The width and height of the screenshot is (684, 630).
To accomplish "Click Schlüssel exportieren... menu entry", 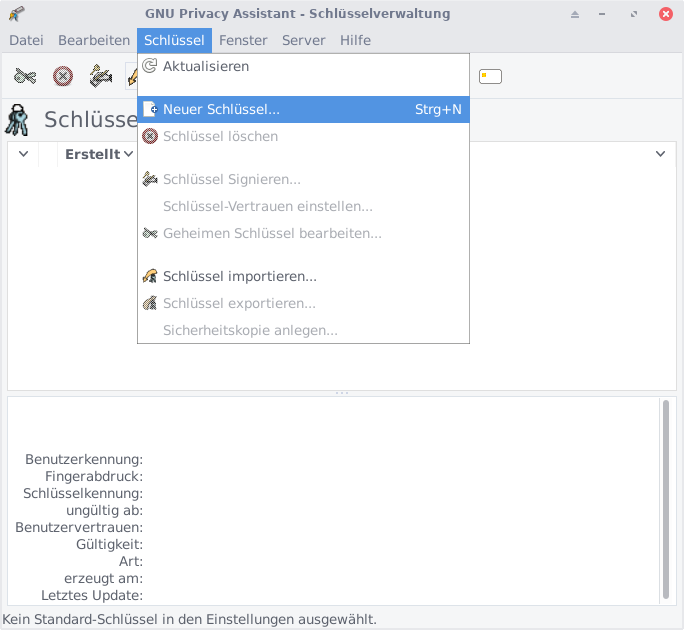I will pos(239,303).
